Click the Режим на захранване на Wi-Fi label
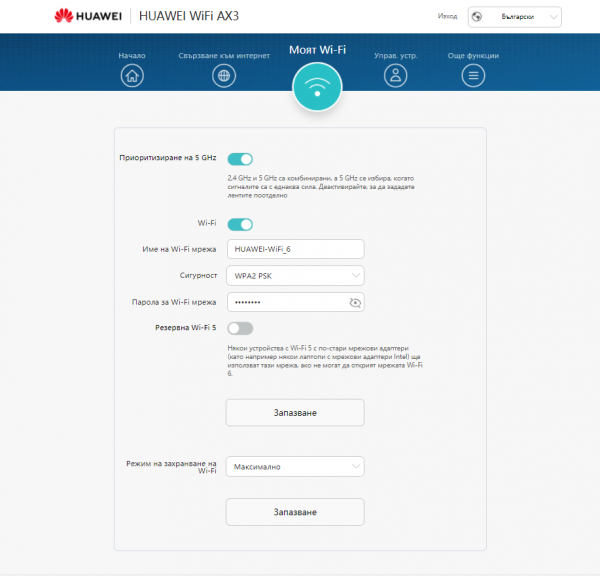The width and height of the screenshot is (600, 576). point(171,467)
